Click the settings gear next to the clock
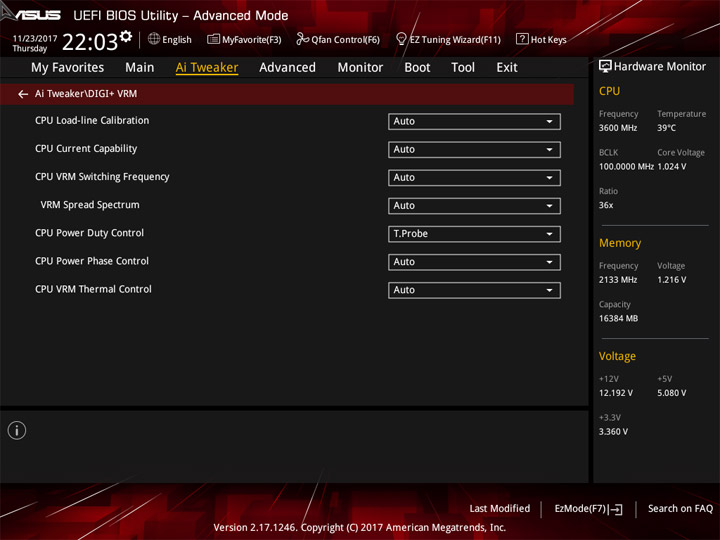The image size is (720, 540). click(x=126, y=36)
